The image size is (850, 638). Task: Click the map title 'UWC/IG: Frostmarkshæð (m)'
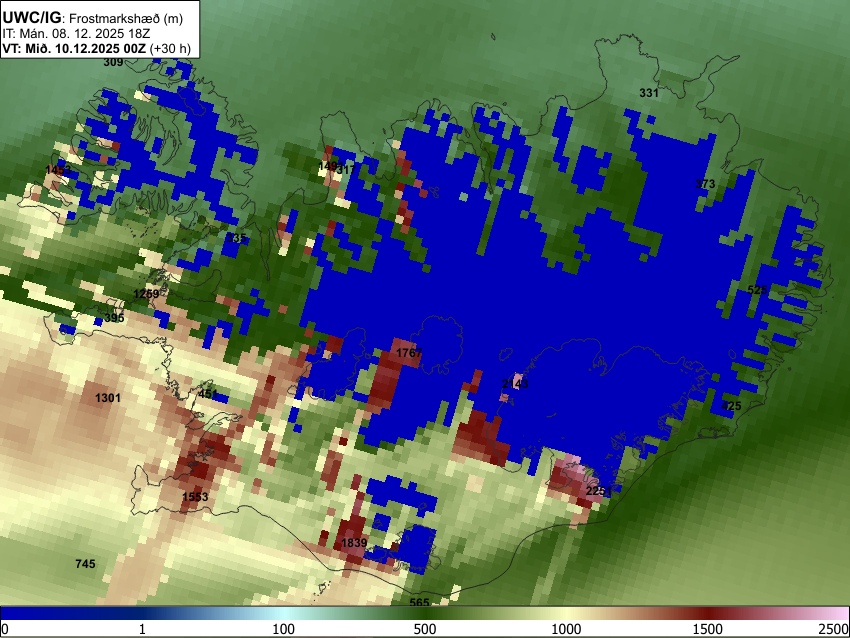[93, 18]
